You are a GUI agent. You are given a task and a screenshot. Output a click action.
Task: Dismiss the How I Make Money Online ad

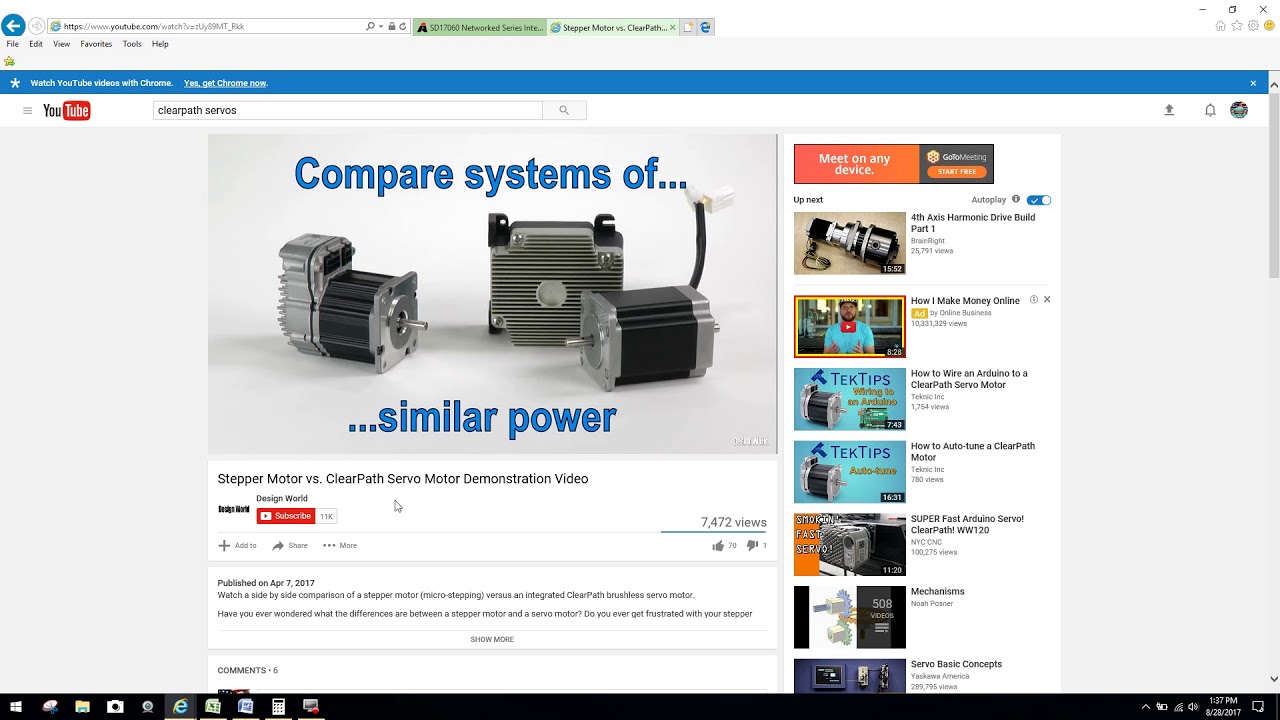coord(1047,300)
